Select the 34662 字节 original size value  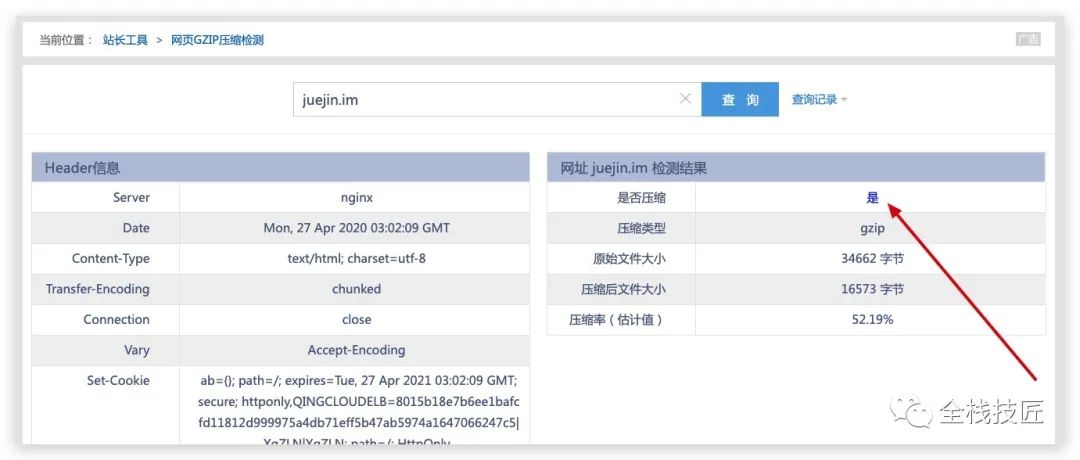[872, 259]
